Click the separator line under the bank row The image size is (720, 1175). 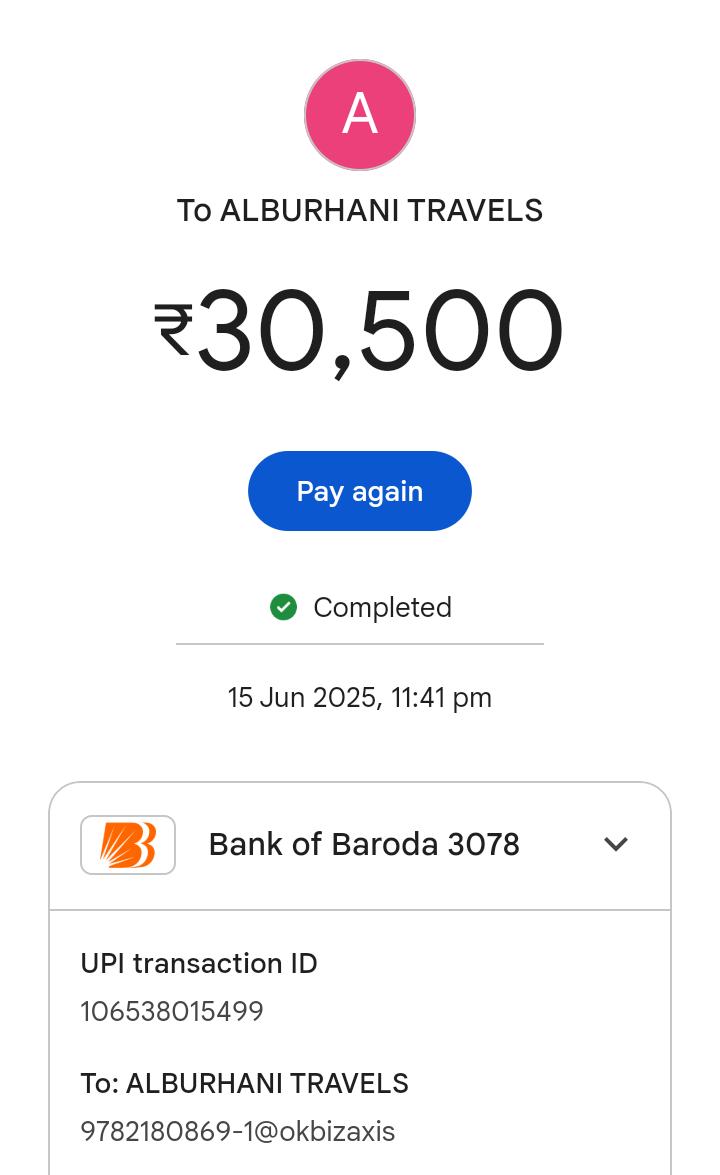pos(360,910)
